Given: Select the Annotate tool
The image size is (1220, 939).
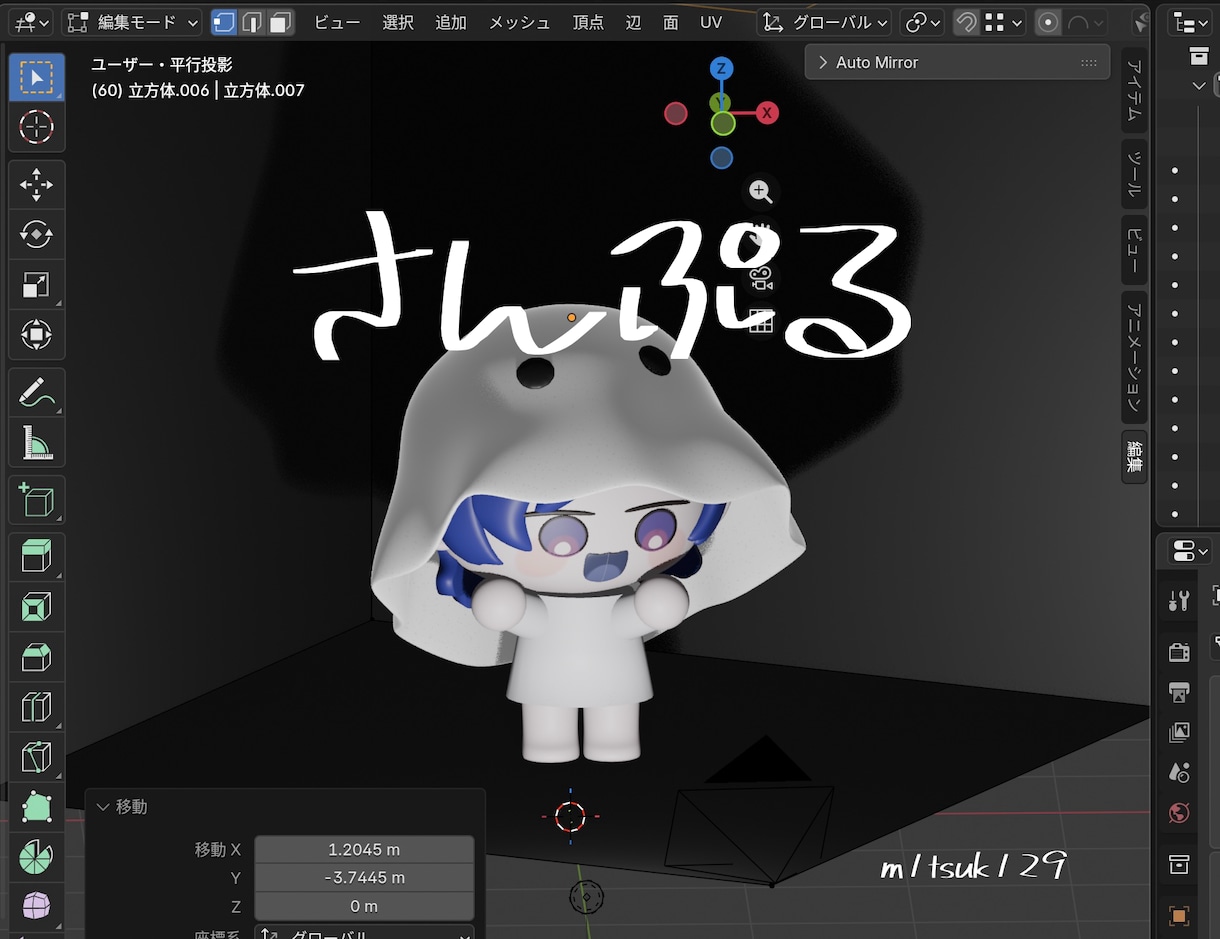Looking at the screenshot, I should click(x=37, y=392).
